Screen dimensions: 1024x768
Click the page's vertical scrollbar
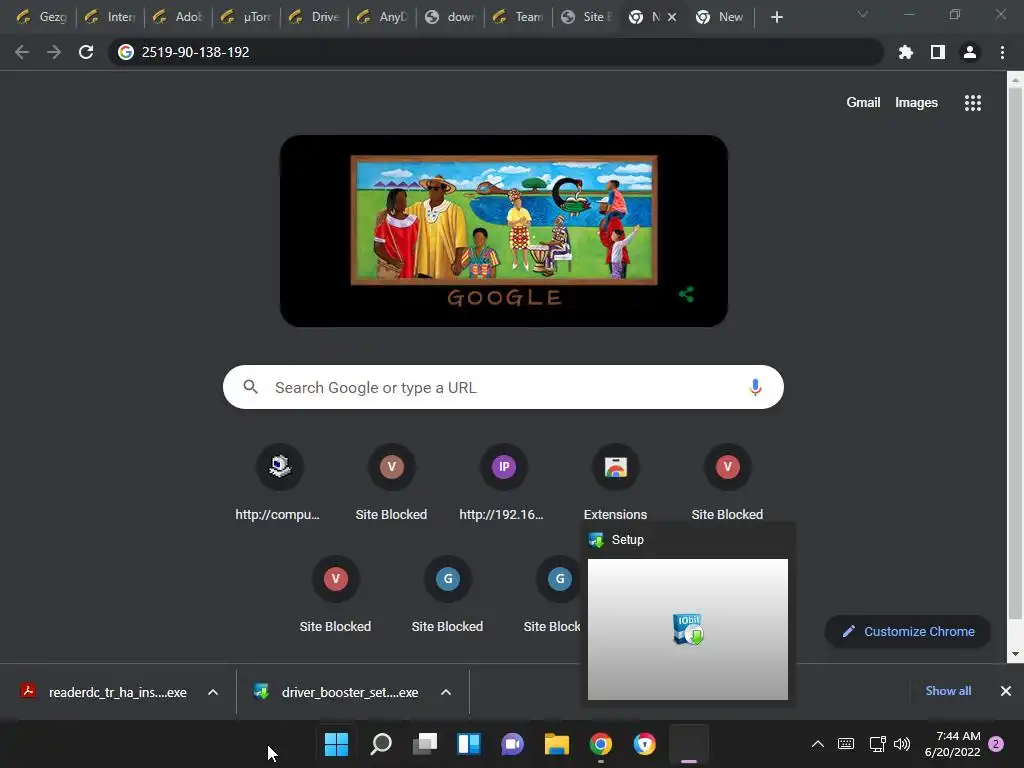pos(1014,353)
